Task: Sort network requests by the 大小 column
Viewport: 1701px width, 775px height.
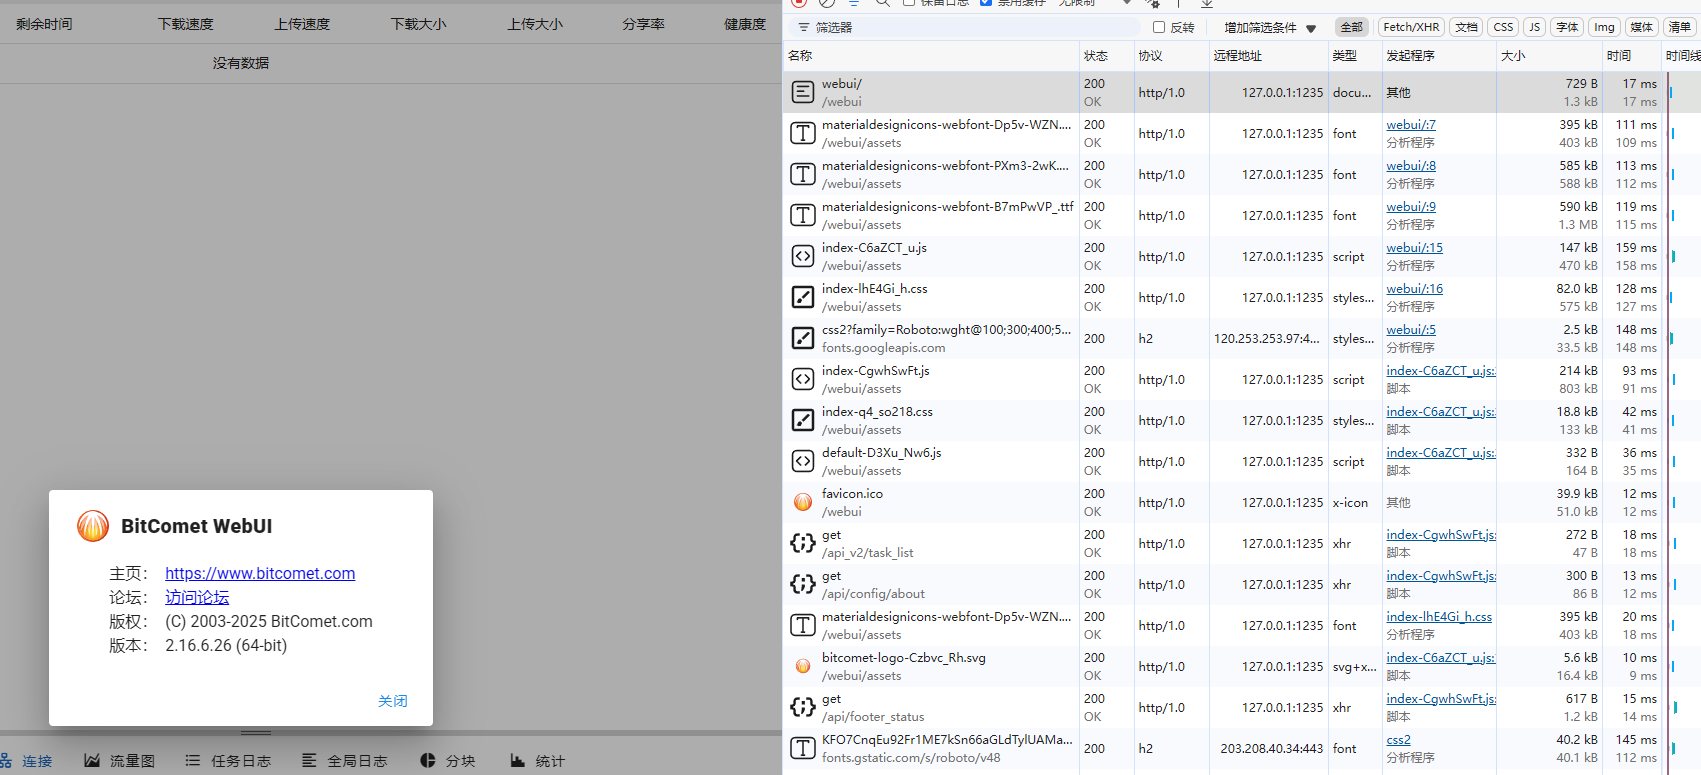Action: pos(1548,56)
